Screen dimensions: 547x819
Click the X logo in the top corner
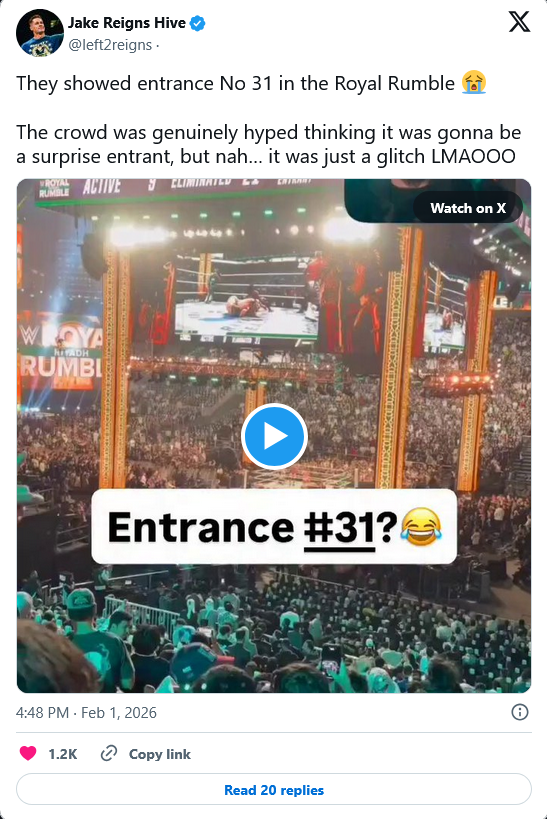(519, 22)
